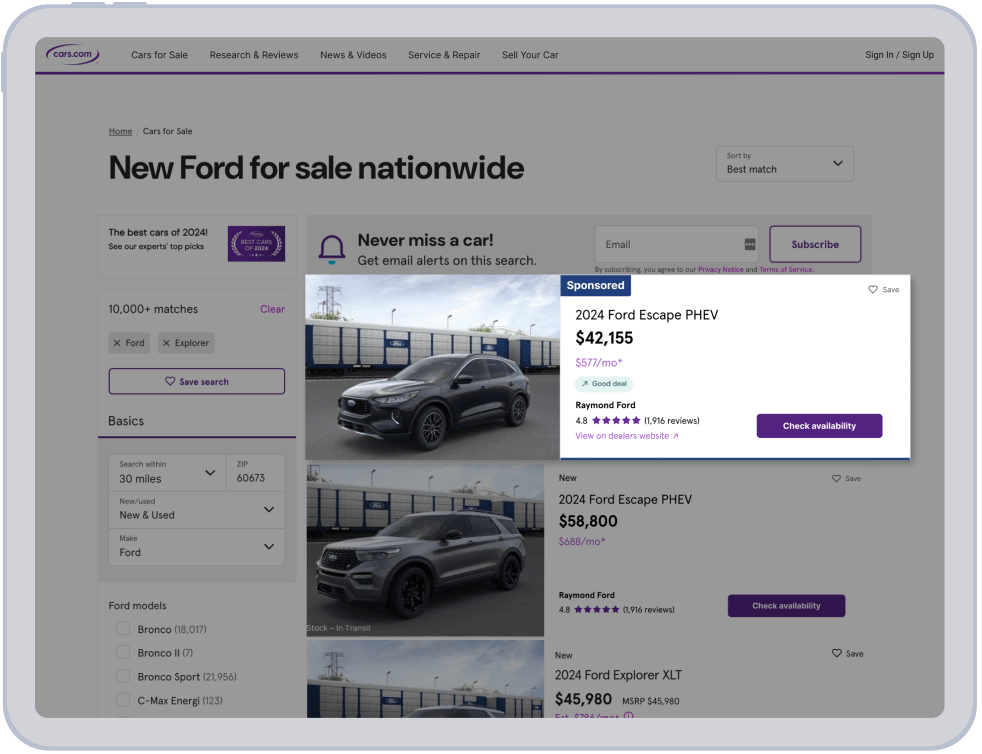The image size is (982, 754).
Task: Open Research & Reviews menu
Action: click(x=254, y=55)
